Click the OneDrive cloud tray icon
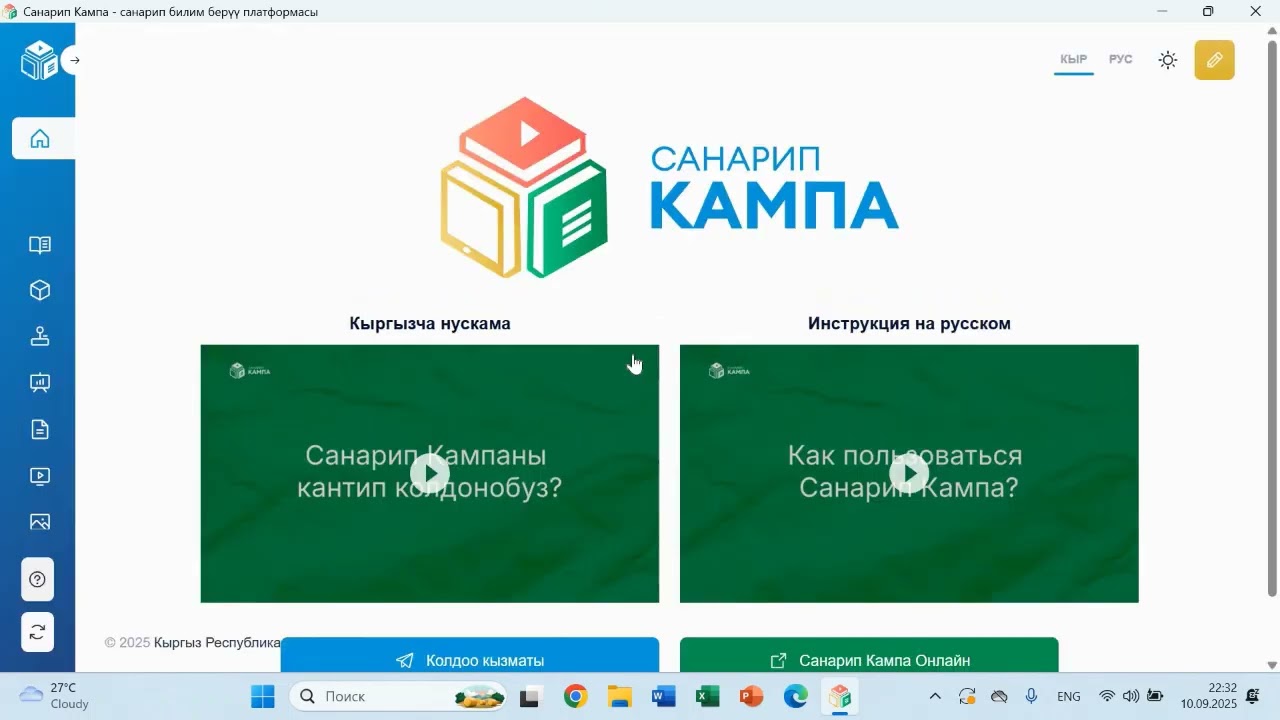Screen dimensions: 1280x720 tap(999, 696)
